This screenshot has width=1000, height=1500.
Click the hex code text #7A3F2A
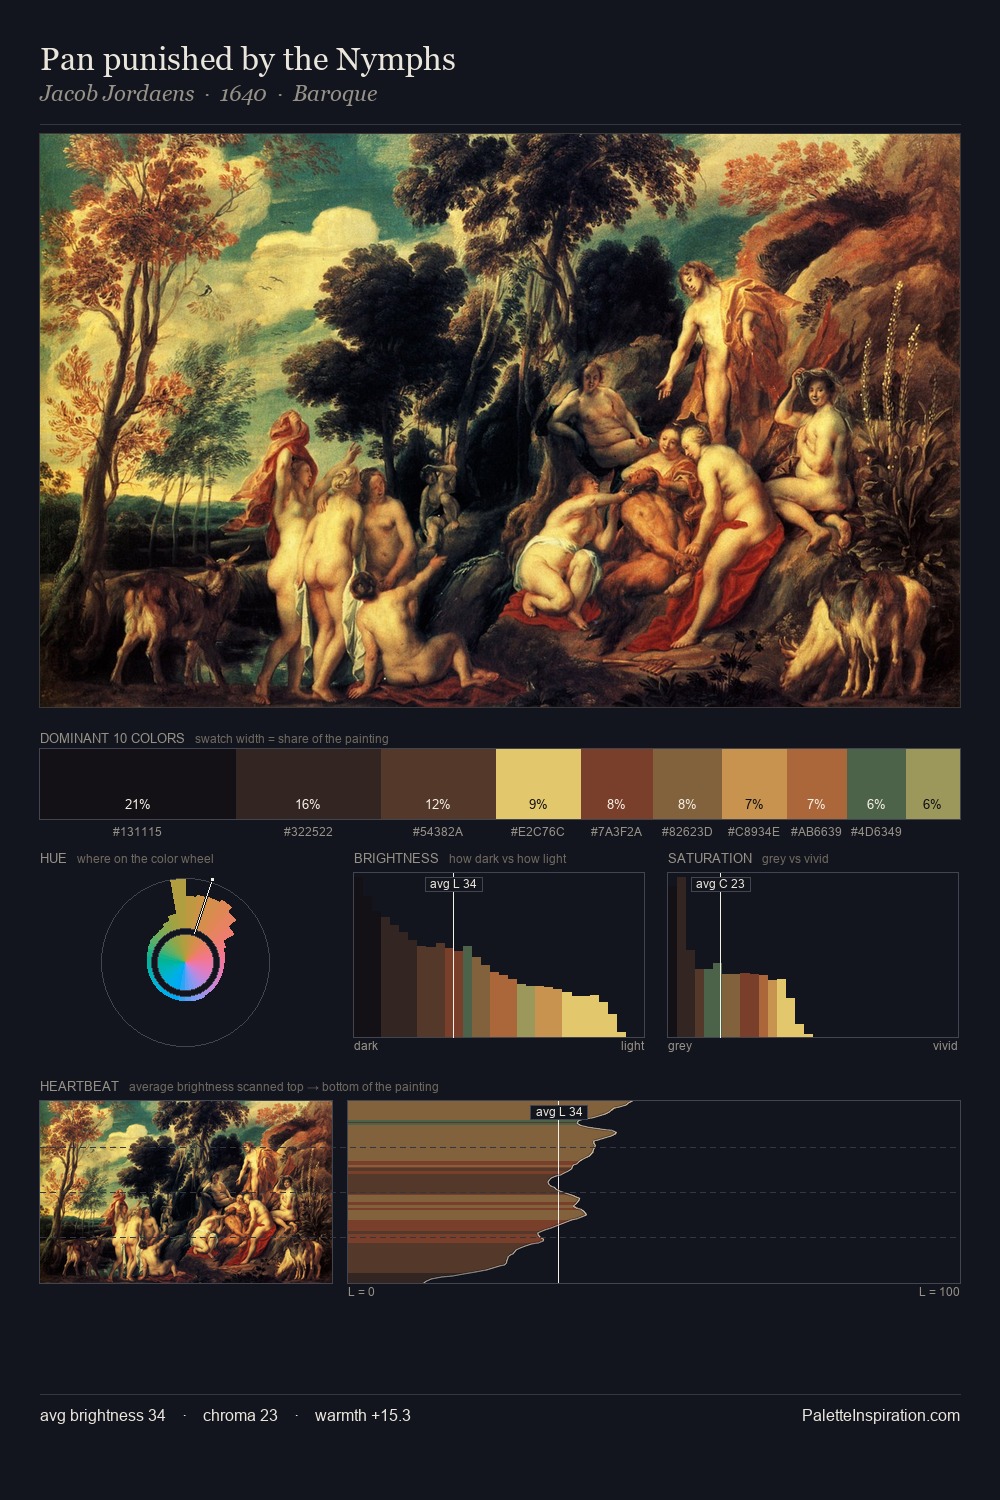[616, 832]
